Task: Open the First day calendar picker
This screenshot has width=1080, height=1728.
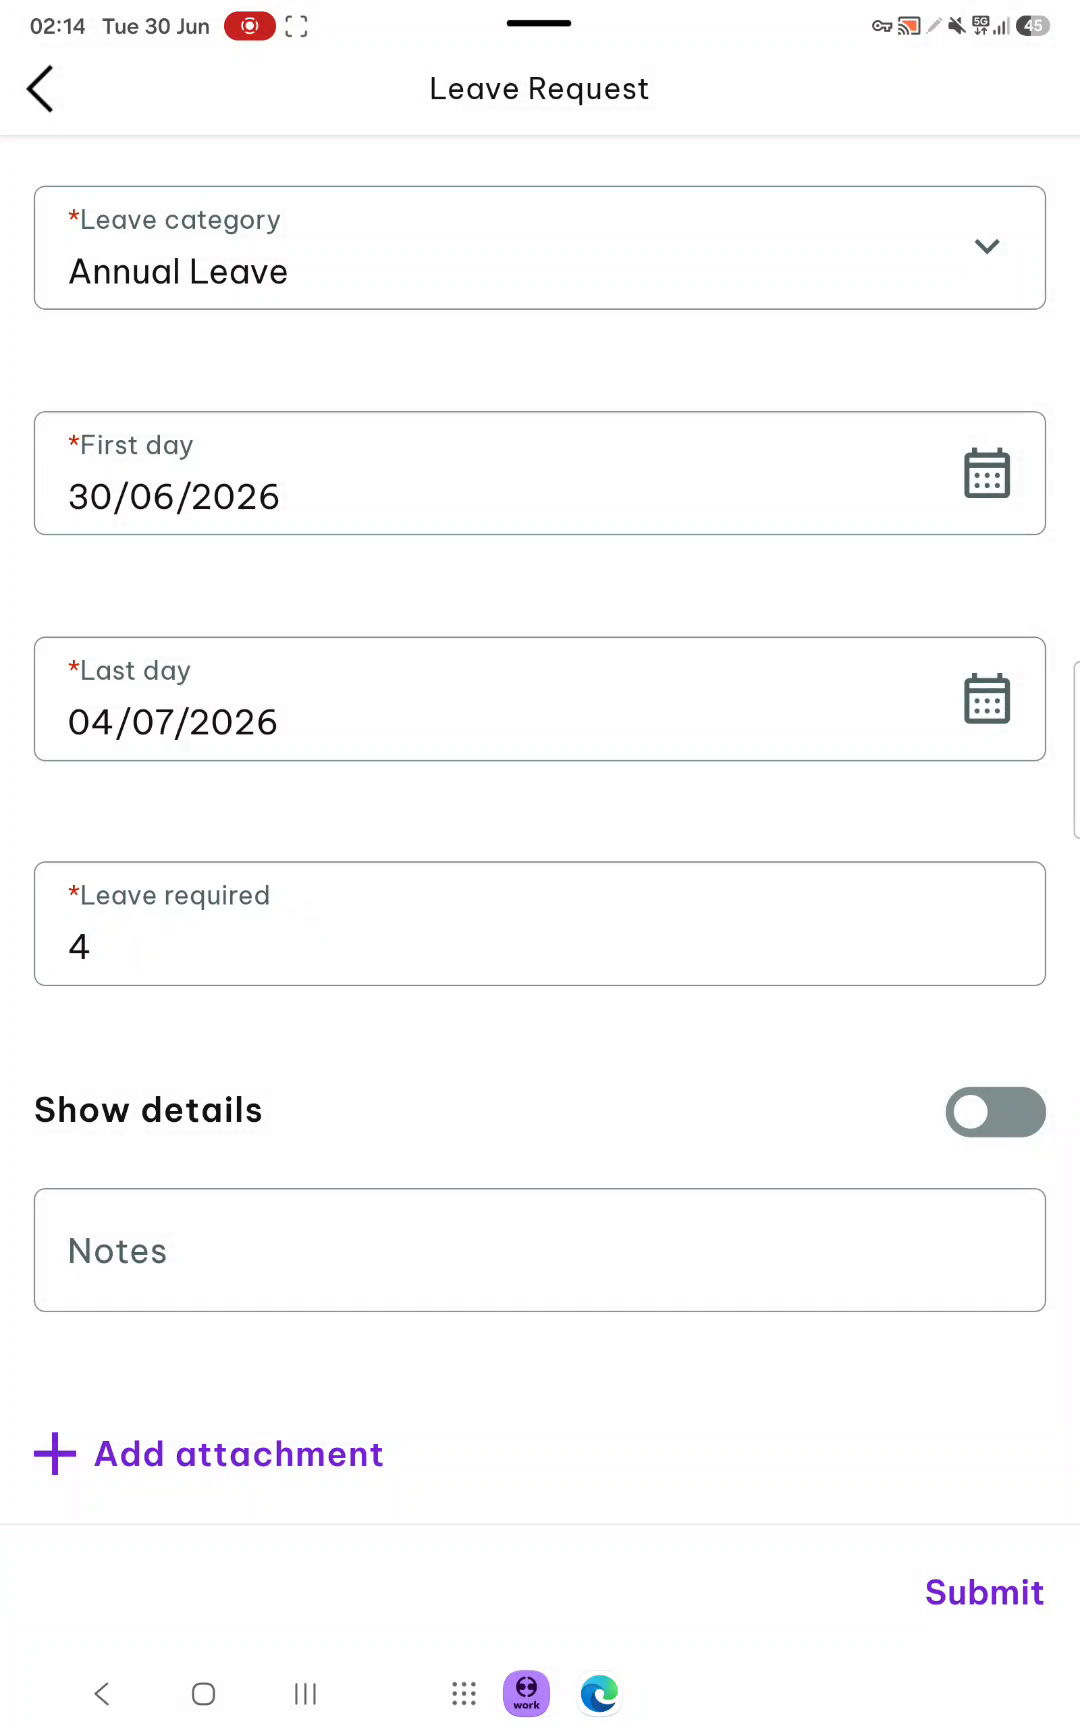Action: click(986, 473)
